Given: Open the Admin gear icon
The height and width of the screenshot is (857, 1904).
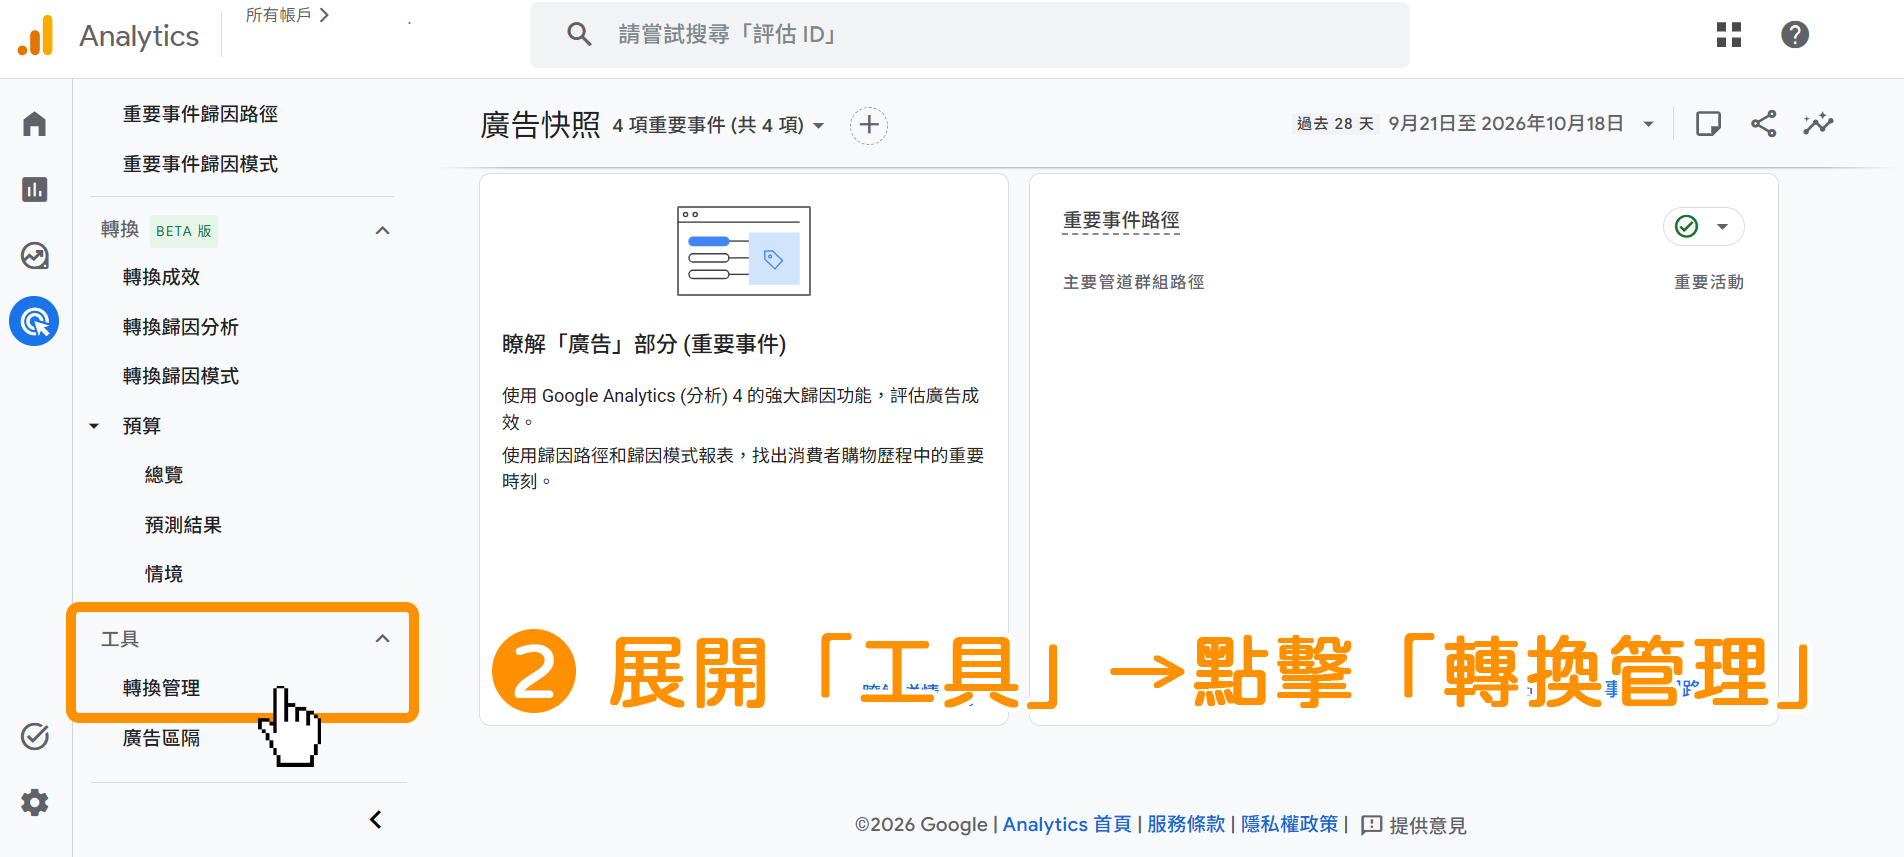Looking at the screenshot, I should [35, 802].
